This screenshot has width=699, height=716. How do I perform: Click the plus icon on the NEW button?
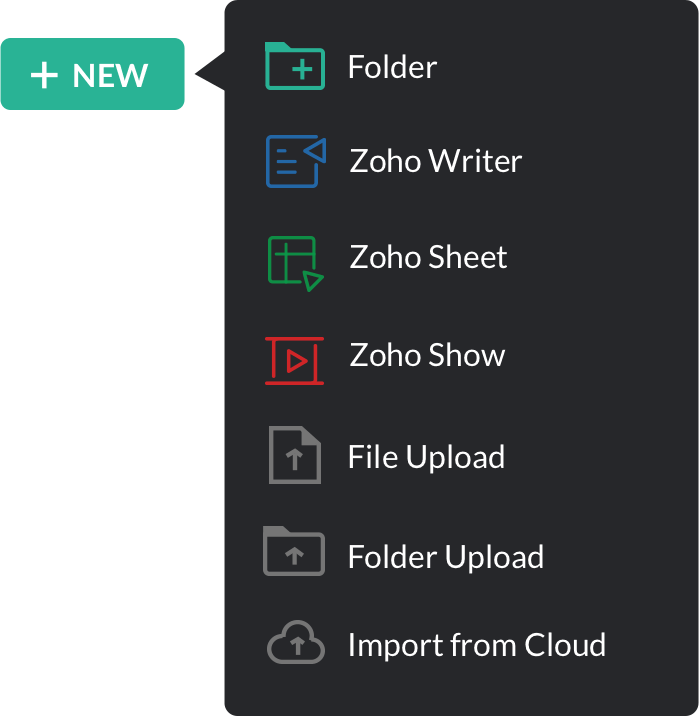[x=44, y=75]
